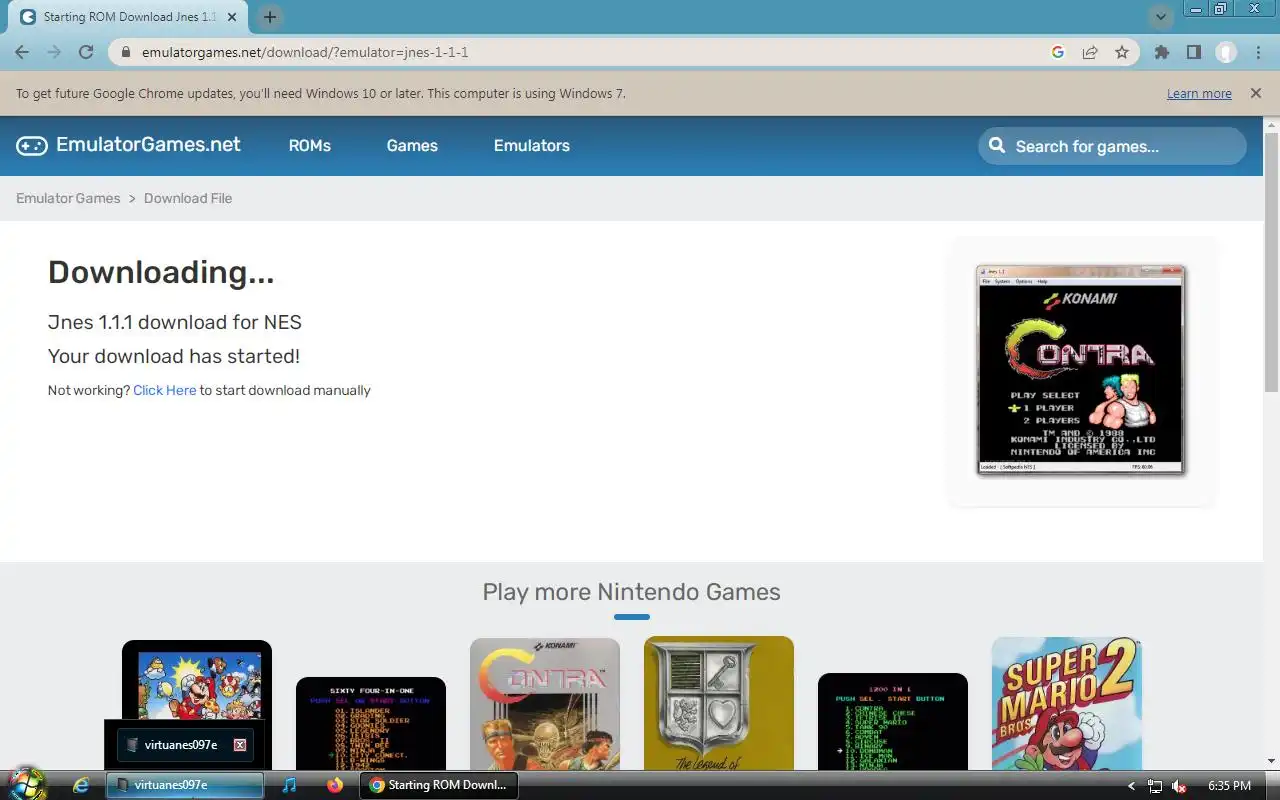The image size is (1280, 800).
Task: Go forward in browser history
Action: (54, 52)
